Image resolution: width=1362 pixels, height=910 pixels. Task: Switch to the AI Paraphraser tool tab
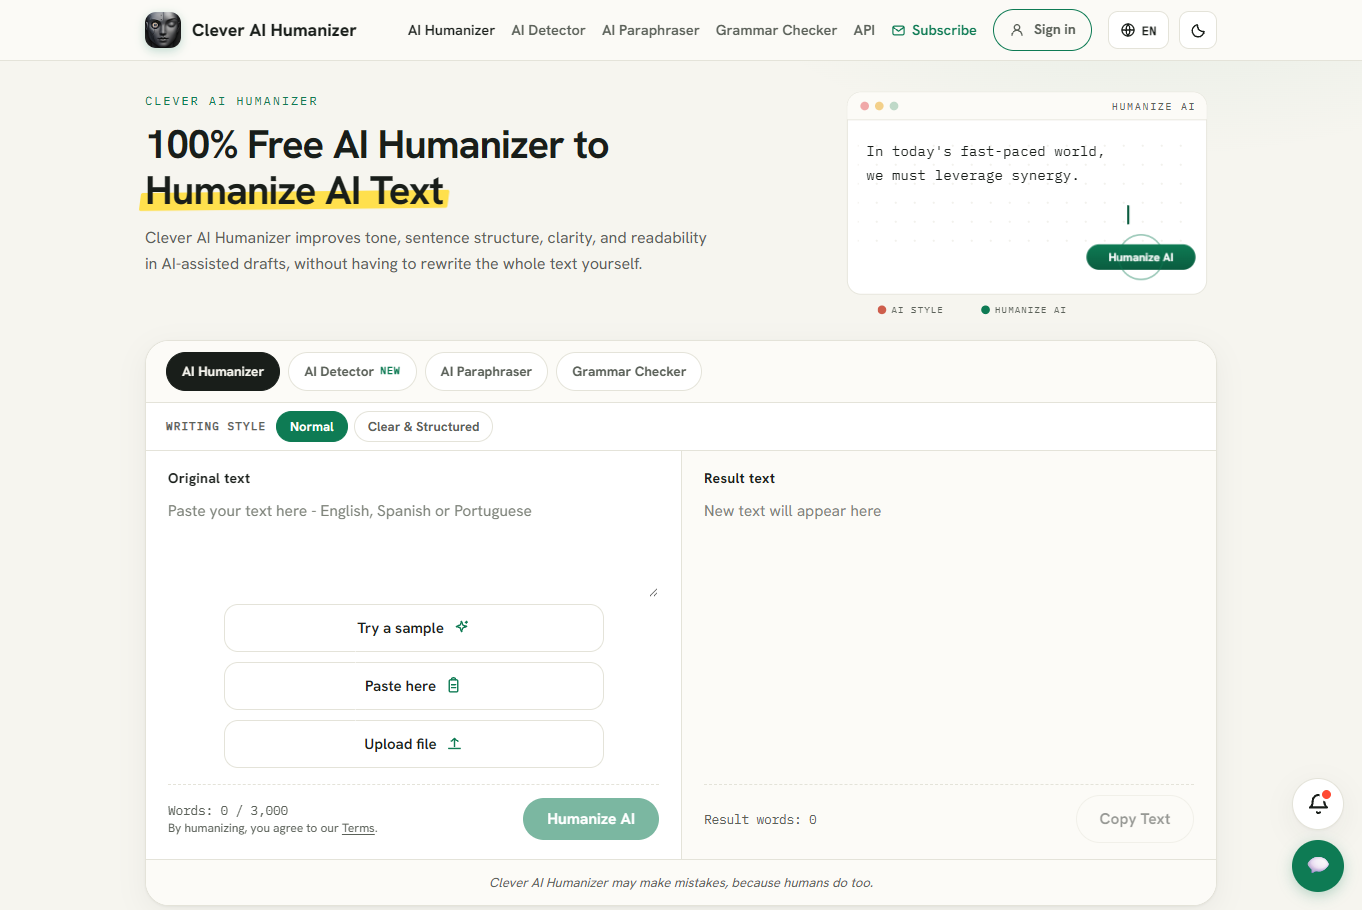pyautogui.click(x=486, y=371)
